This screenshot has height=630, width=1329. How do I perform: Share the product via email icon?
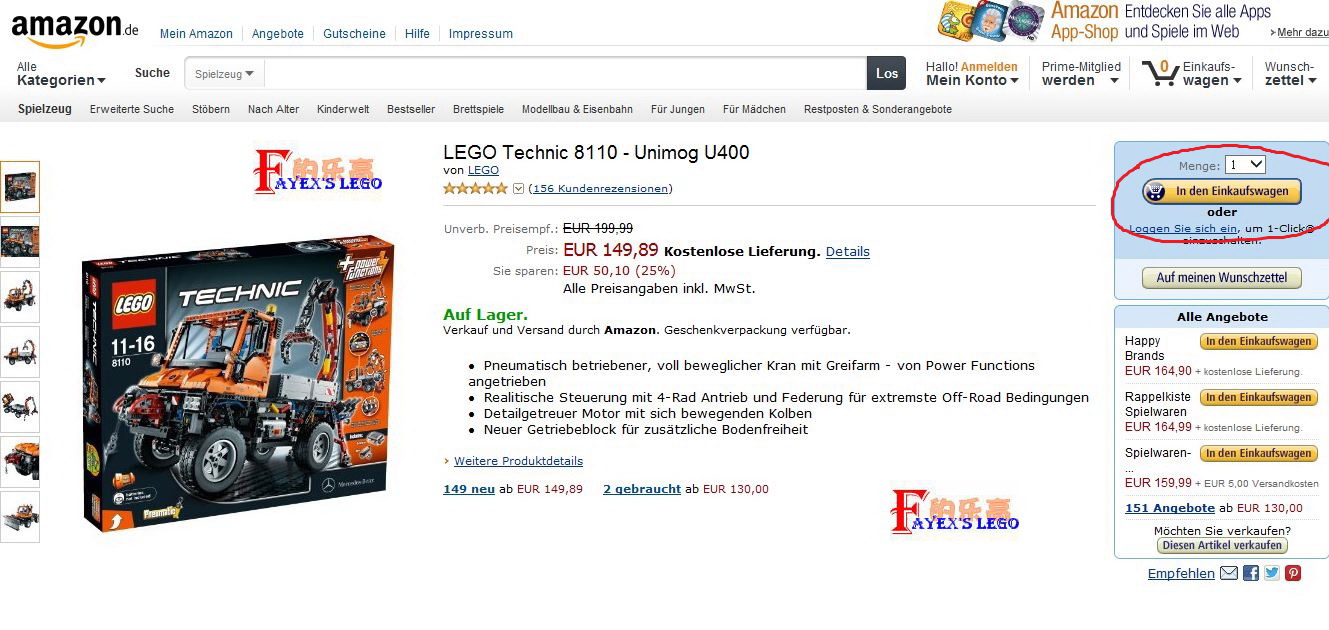[x=1229, y=573]
